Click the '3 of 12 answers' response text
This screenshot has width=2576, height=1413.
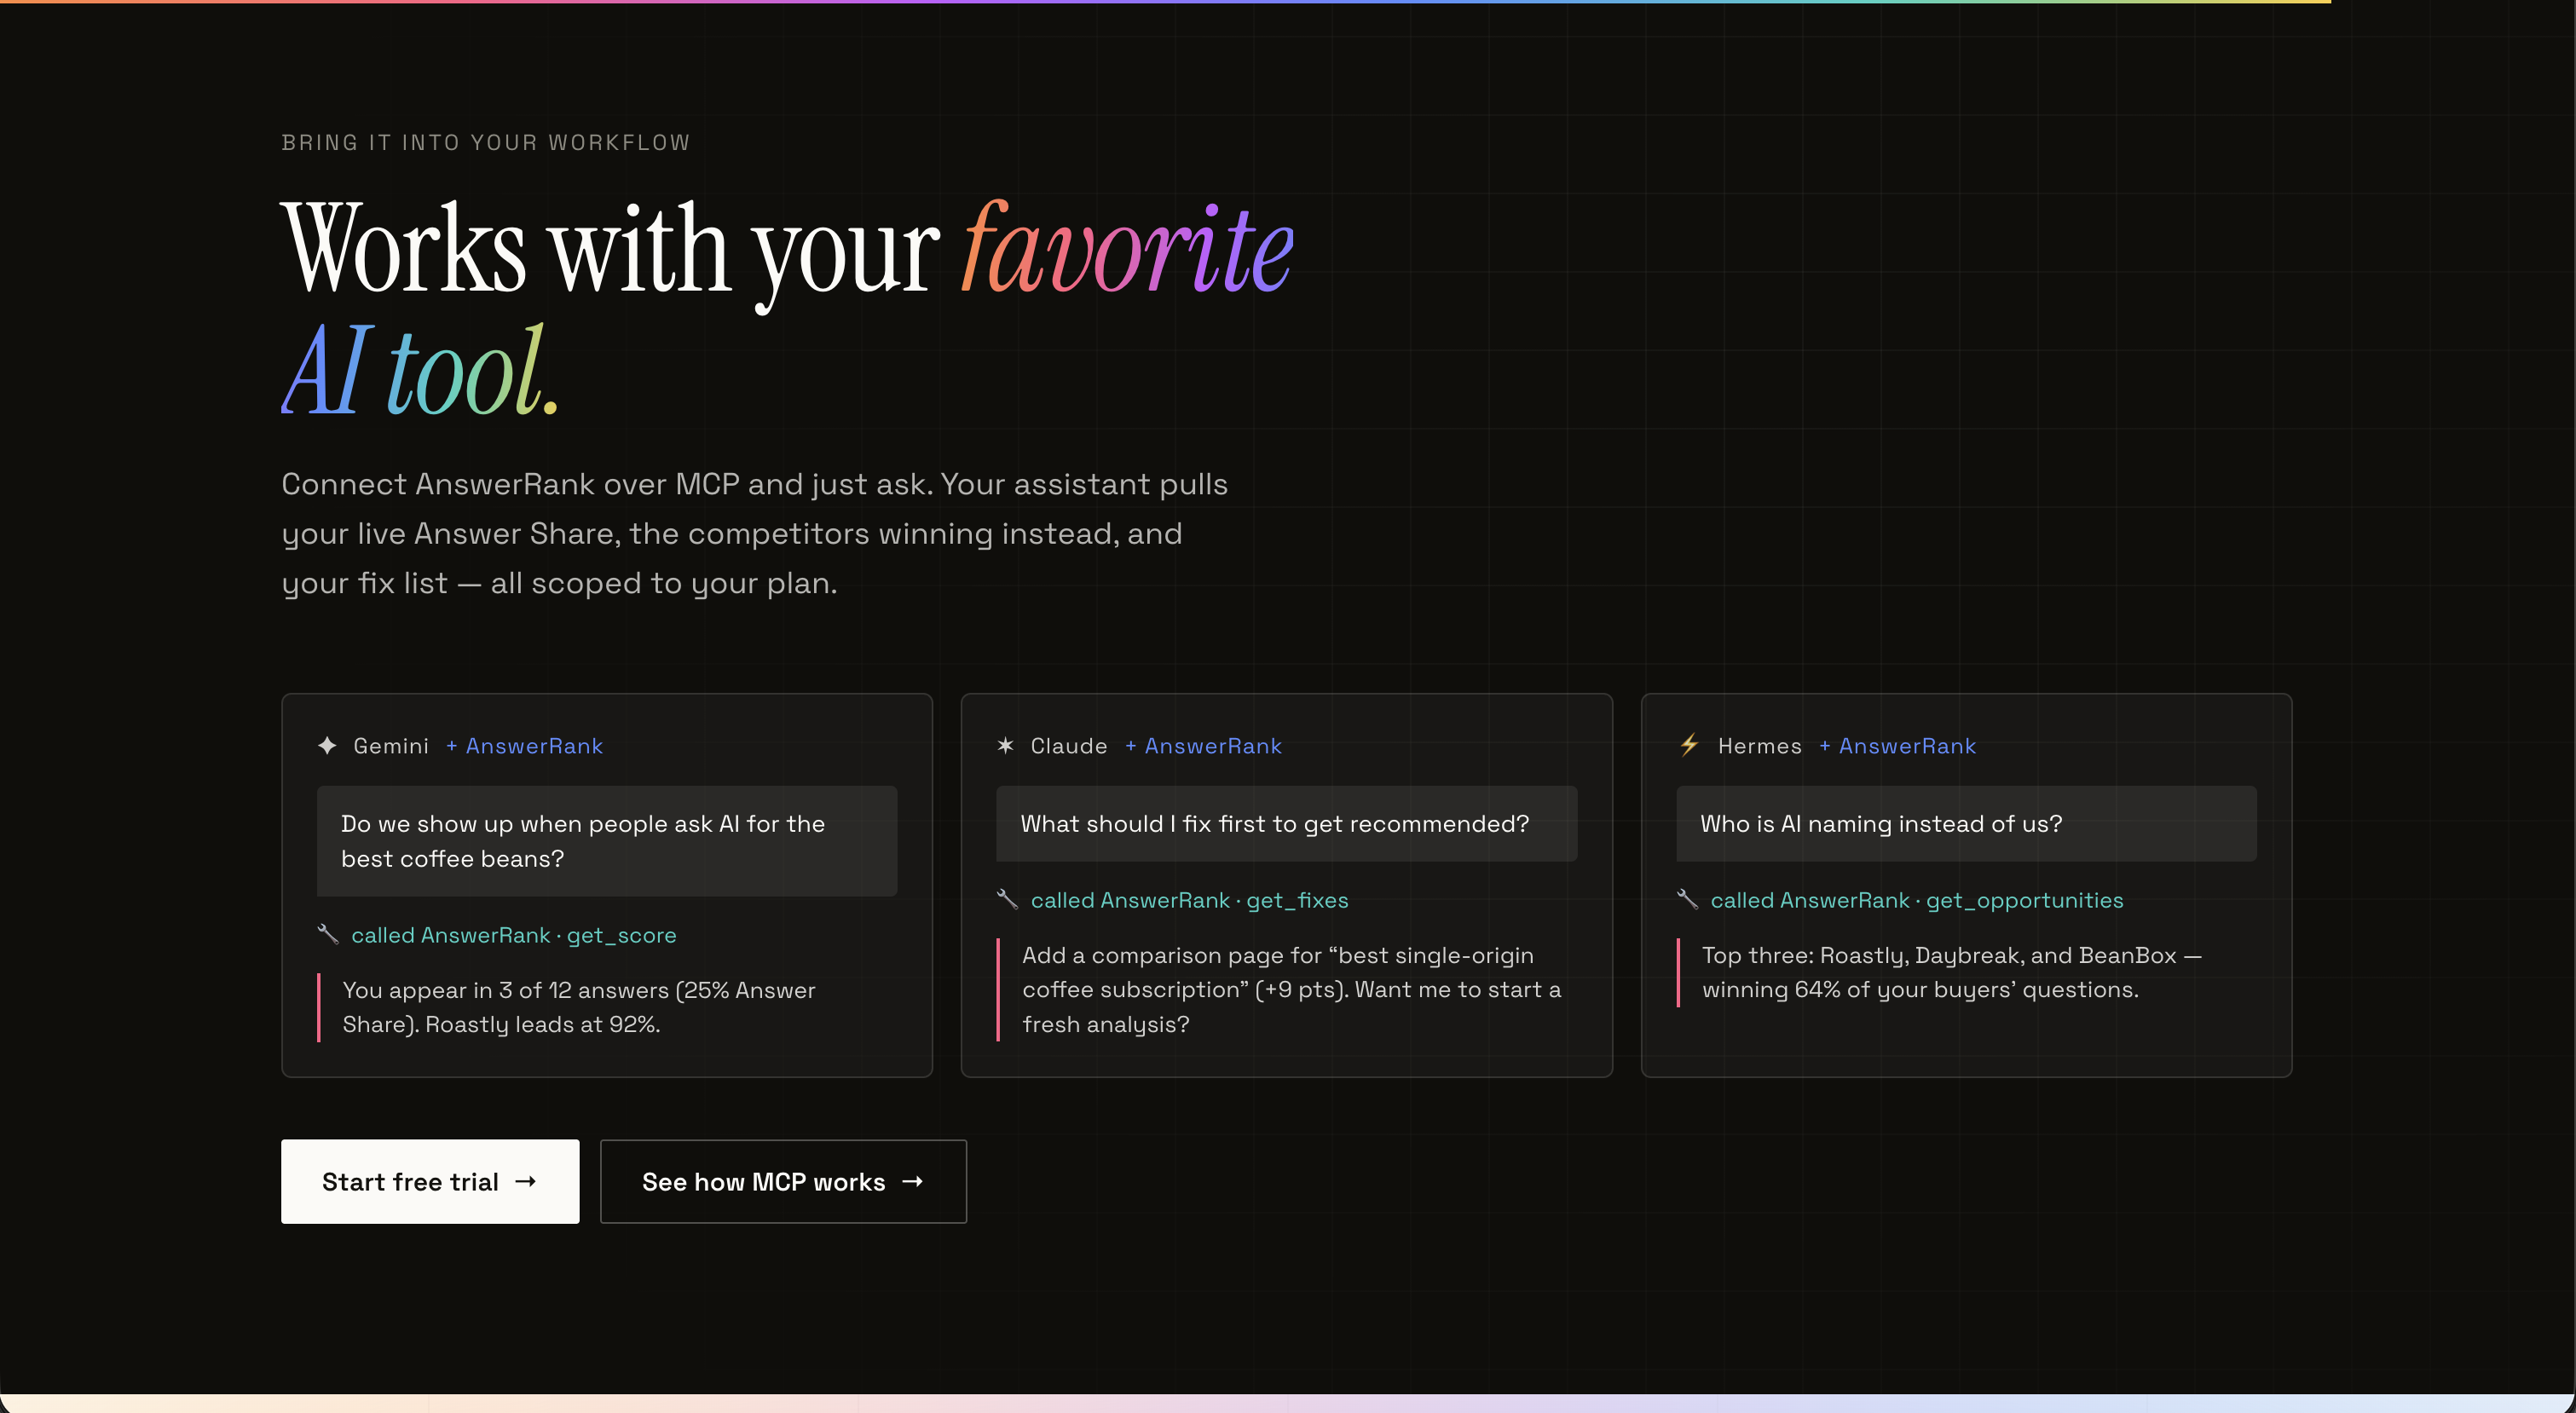coord(579,1007)
